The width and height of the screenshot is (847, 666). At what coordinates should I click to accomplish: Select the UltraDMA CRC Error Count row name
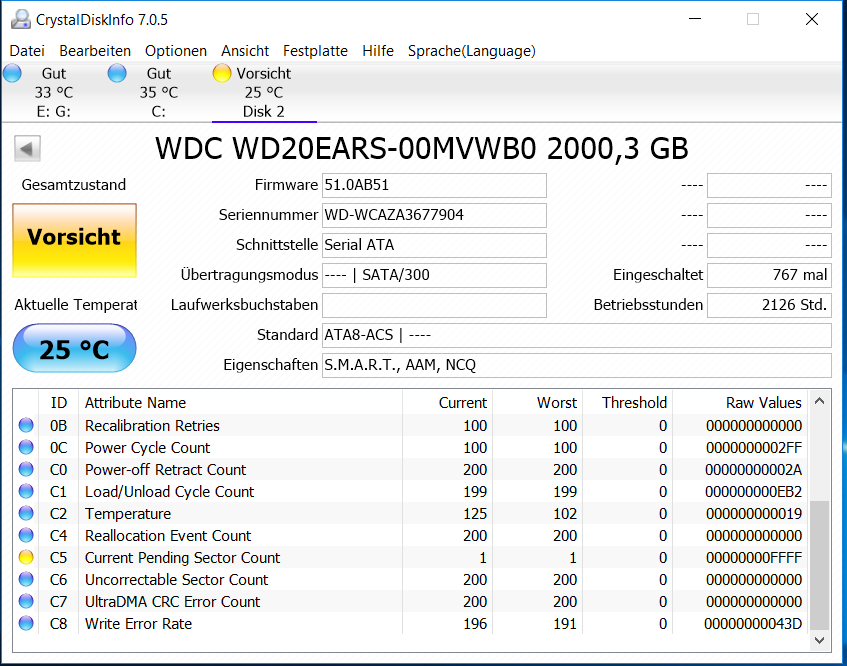pos(172,601)
